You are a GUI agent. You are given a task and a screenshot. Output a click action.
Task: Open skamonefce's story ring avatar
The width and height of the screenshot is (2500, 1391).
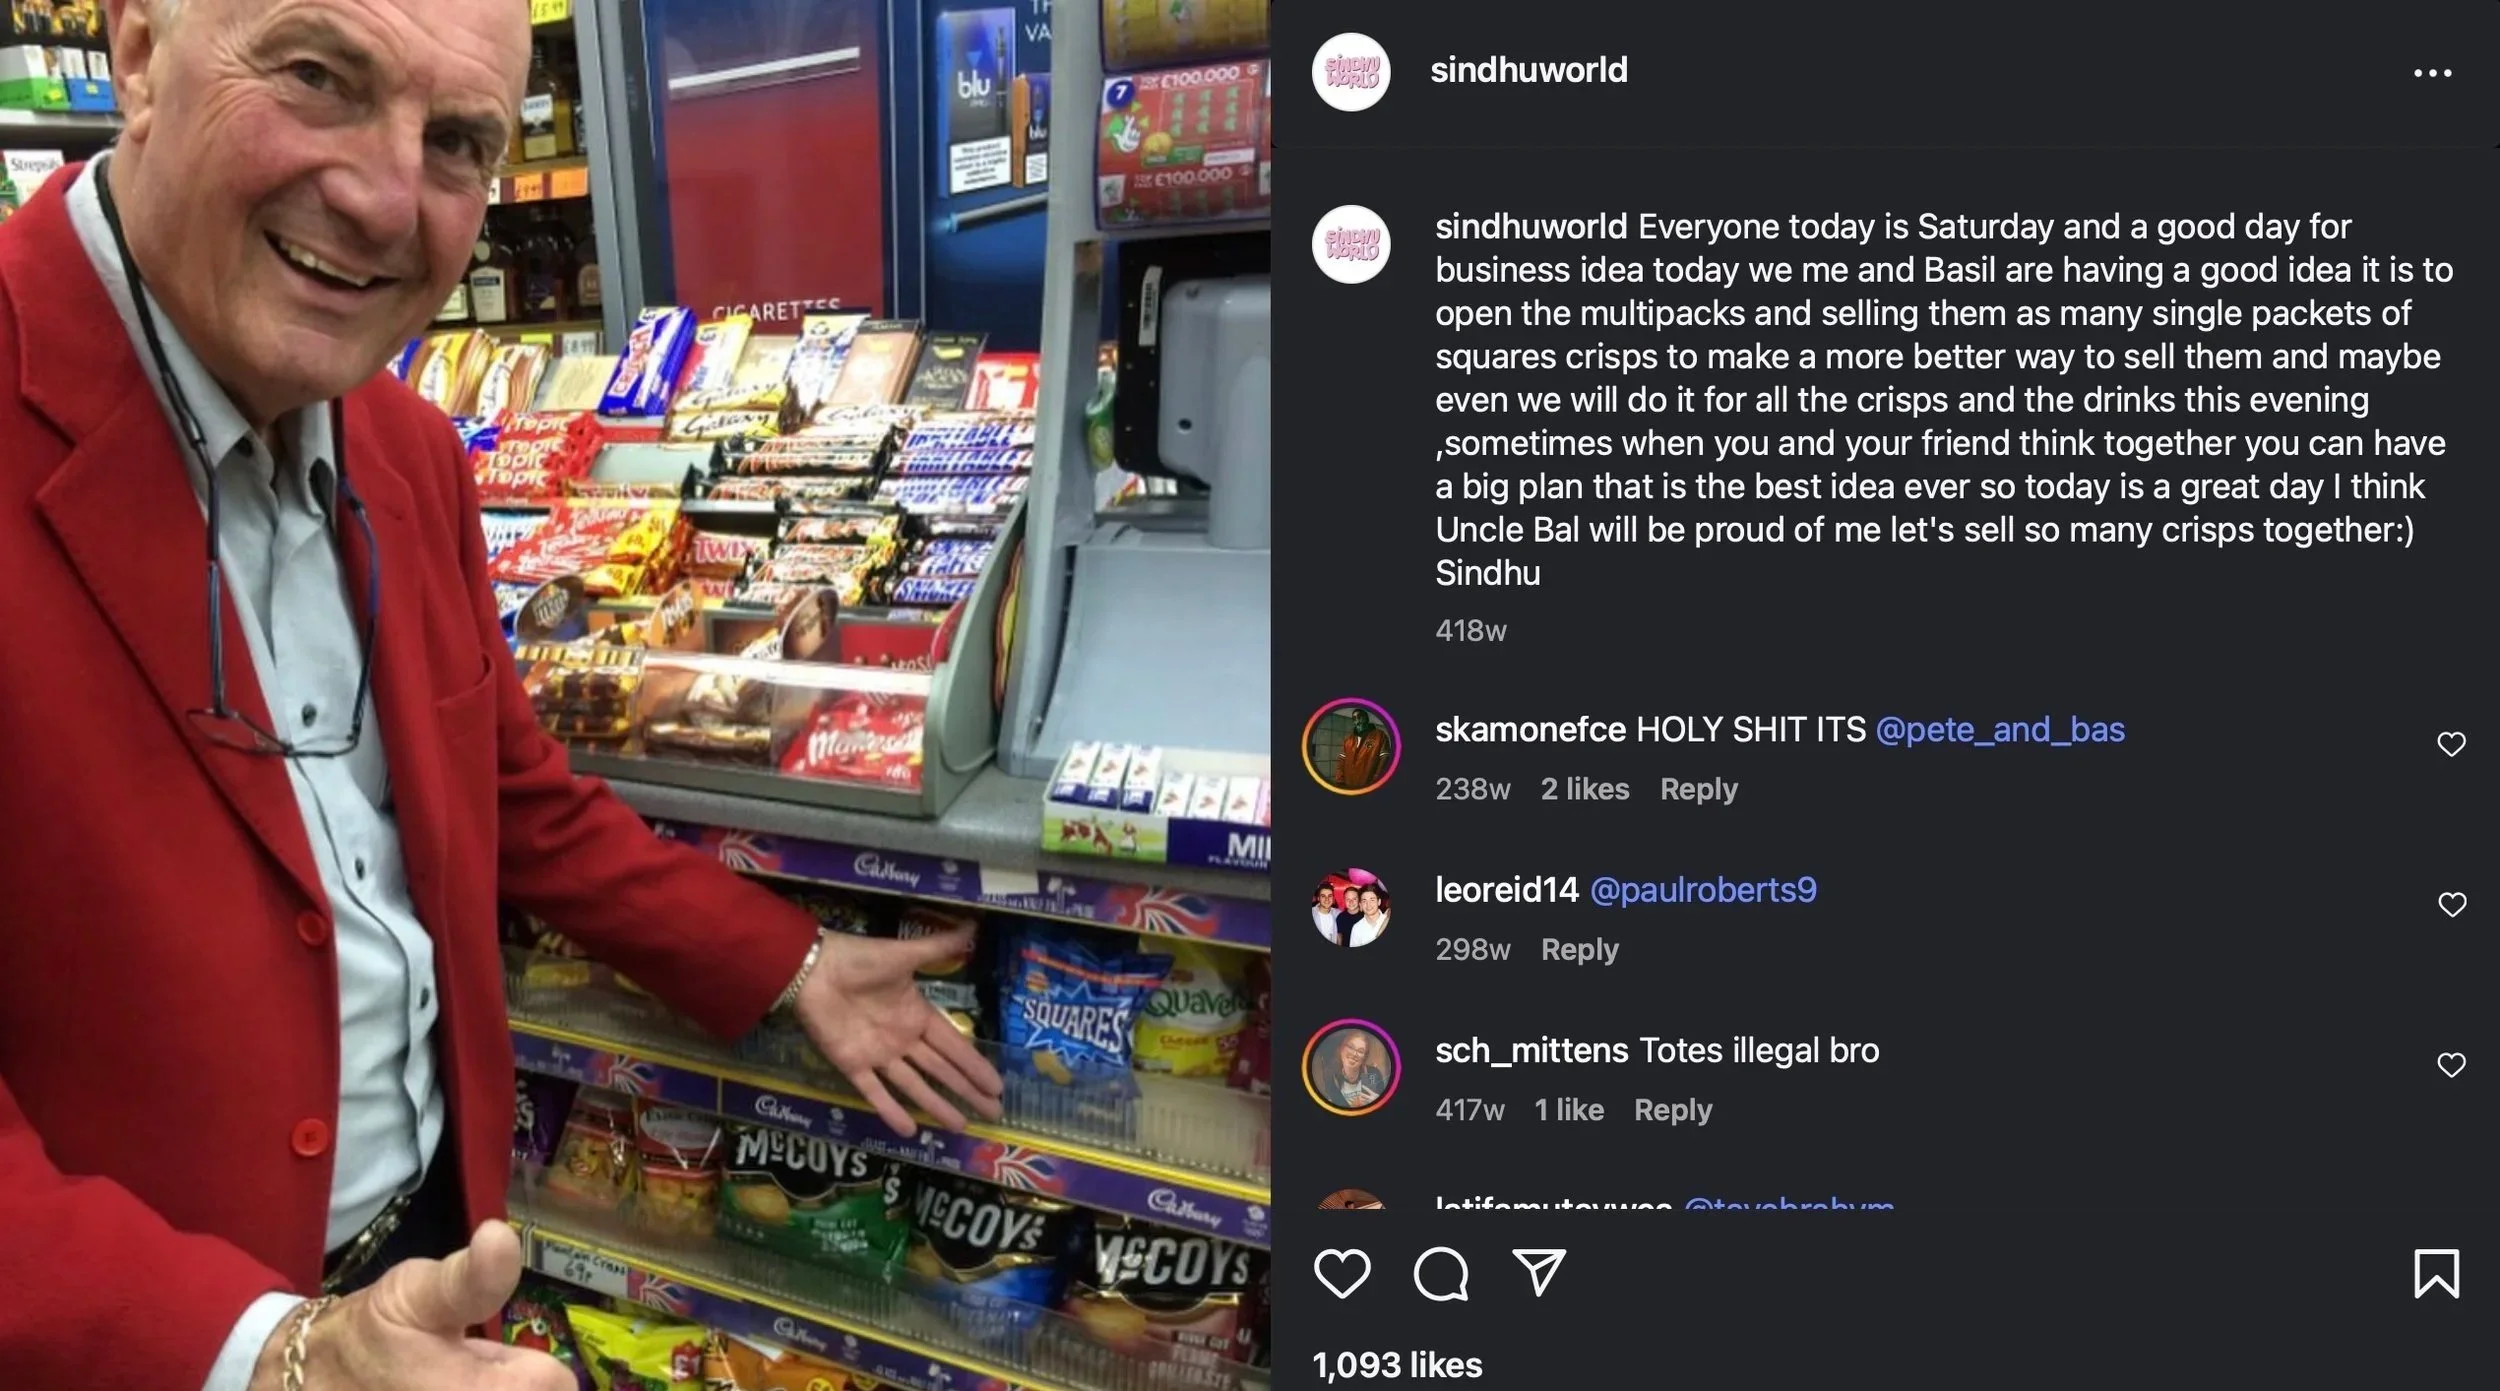[1351, 747]
